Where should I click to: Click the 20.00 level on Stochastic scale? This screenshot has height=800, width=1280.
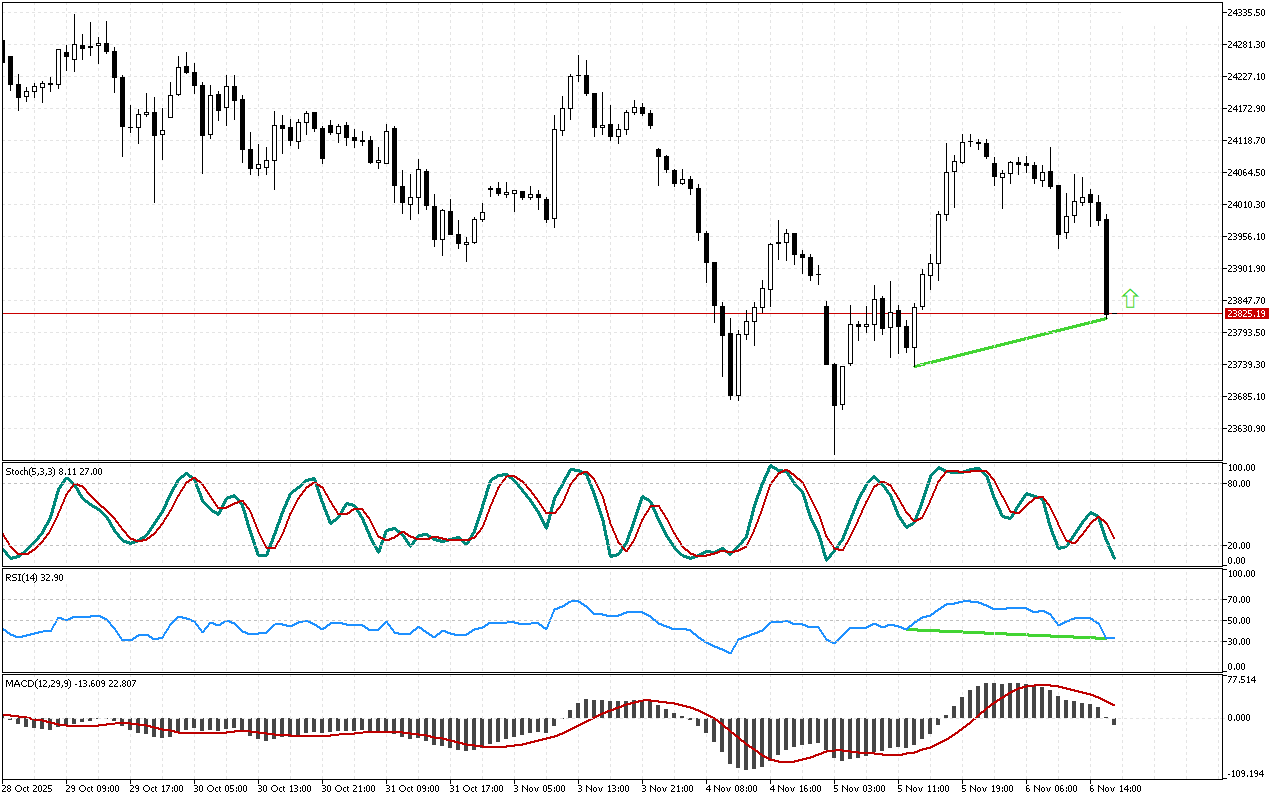point(1241,545)
